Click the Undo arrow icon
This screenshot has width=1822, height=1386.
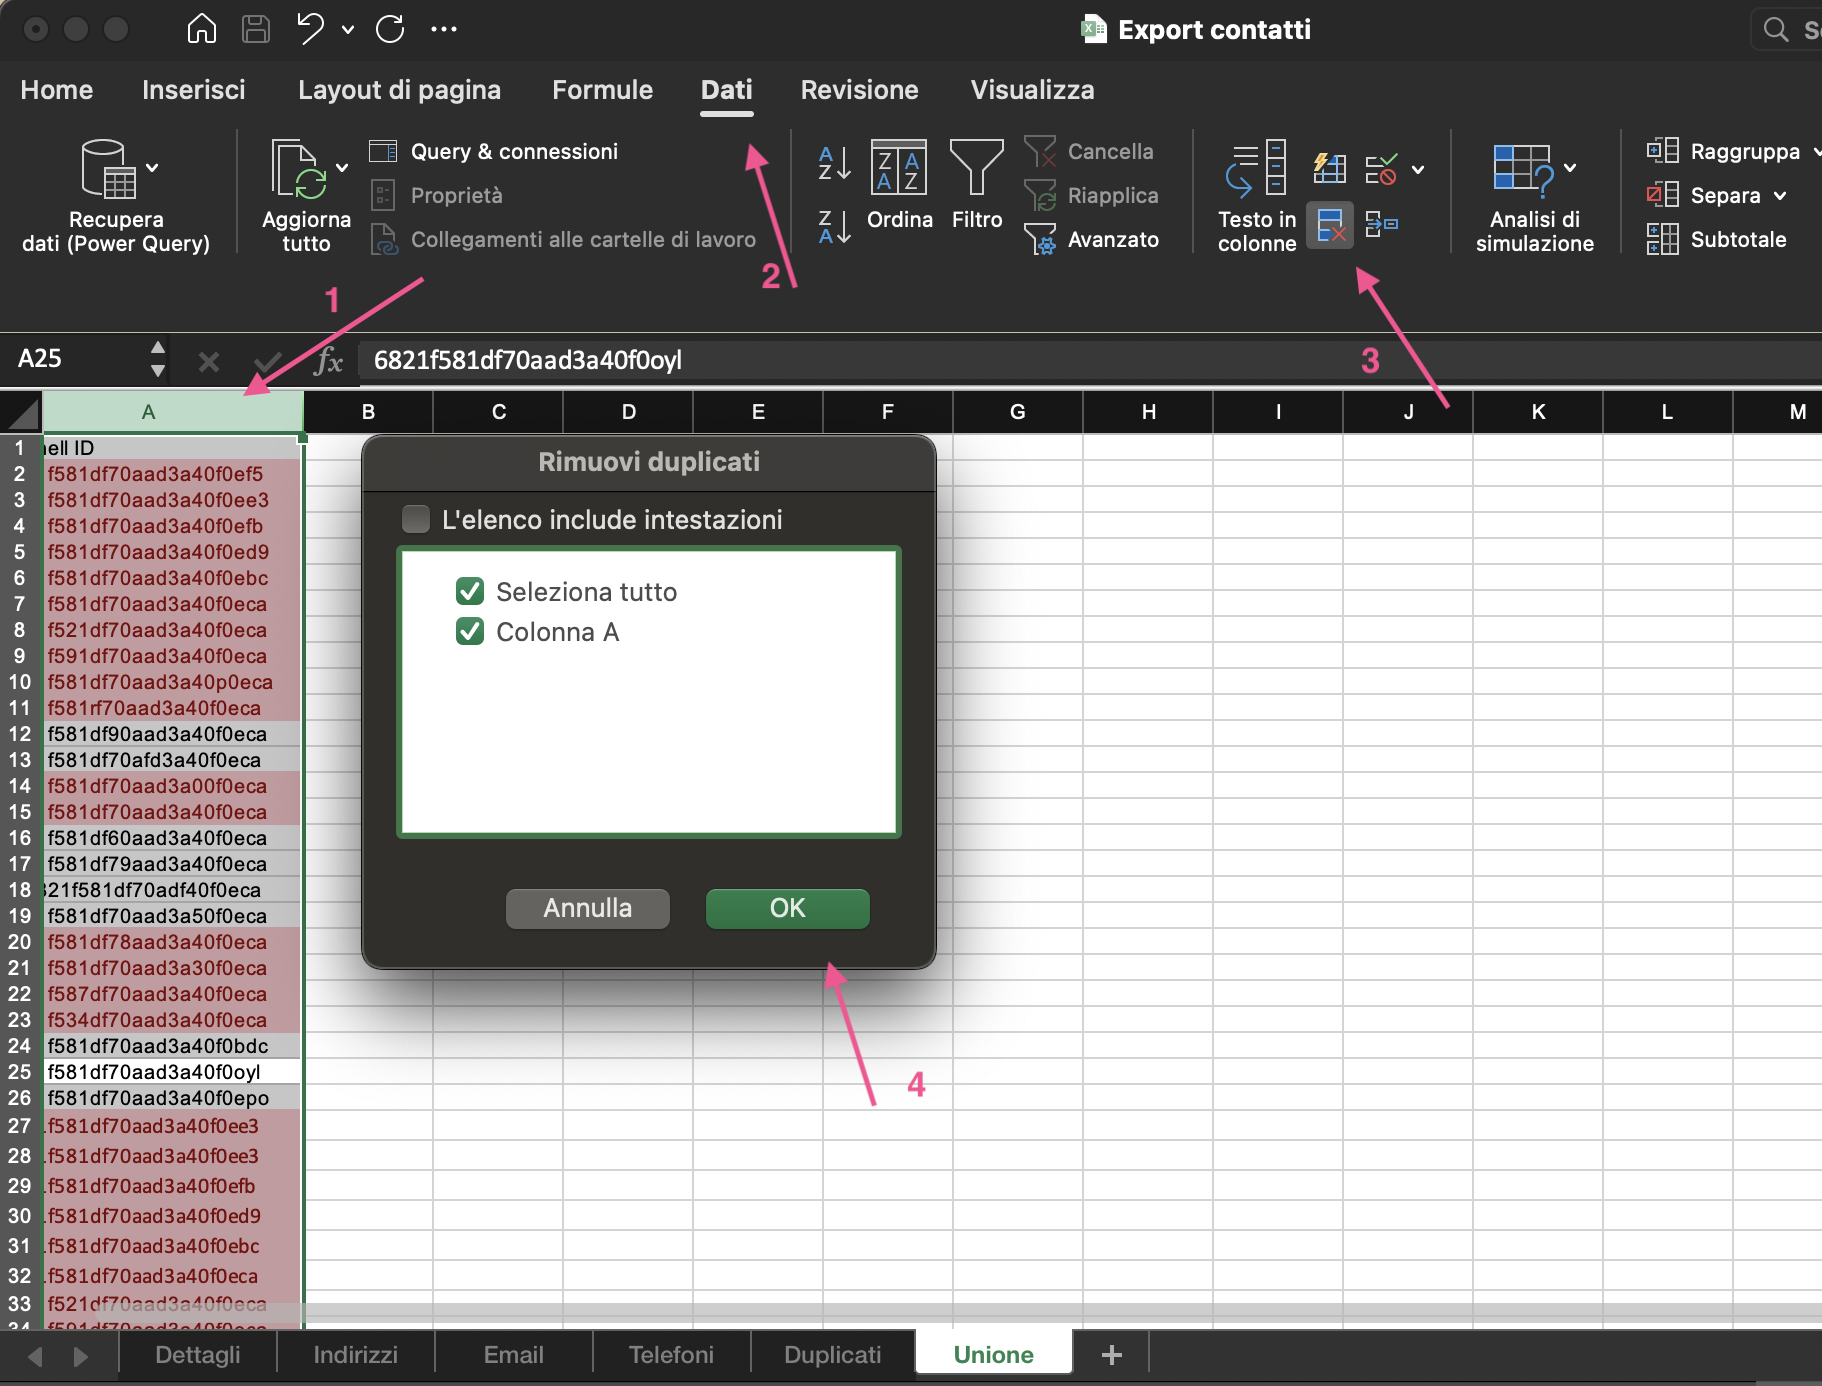click(310, 29)
